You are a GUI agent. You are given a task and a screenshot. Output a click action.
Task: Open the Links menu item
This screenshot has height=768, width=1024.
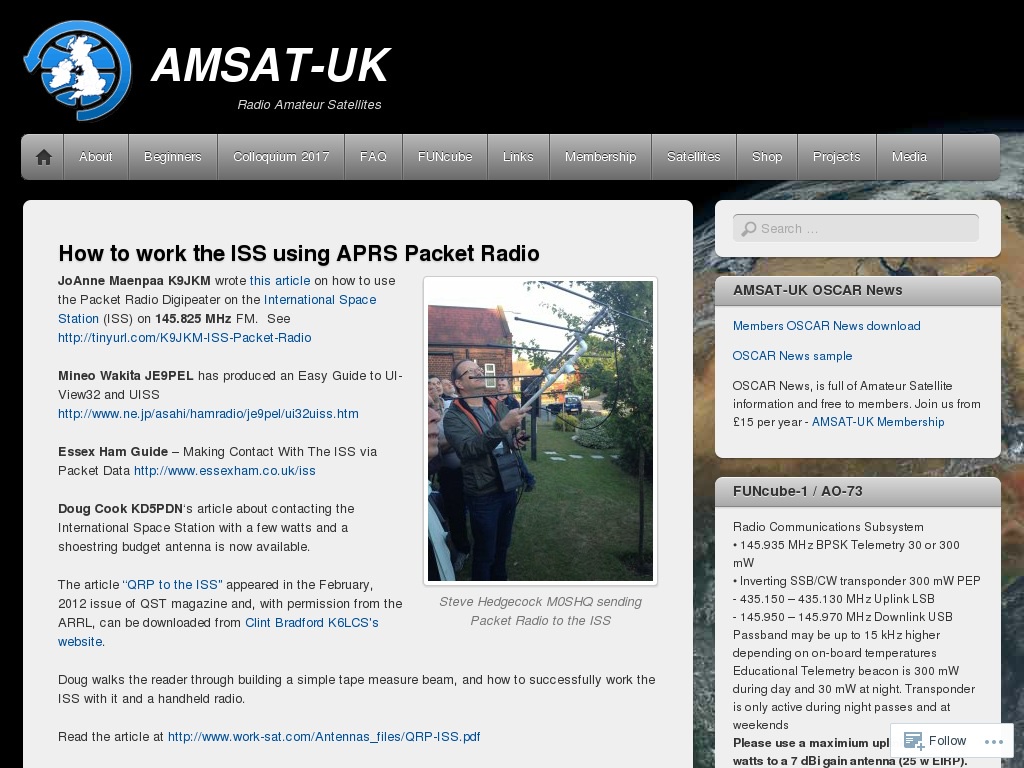pos(518,157)
